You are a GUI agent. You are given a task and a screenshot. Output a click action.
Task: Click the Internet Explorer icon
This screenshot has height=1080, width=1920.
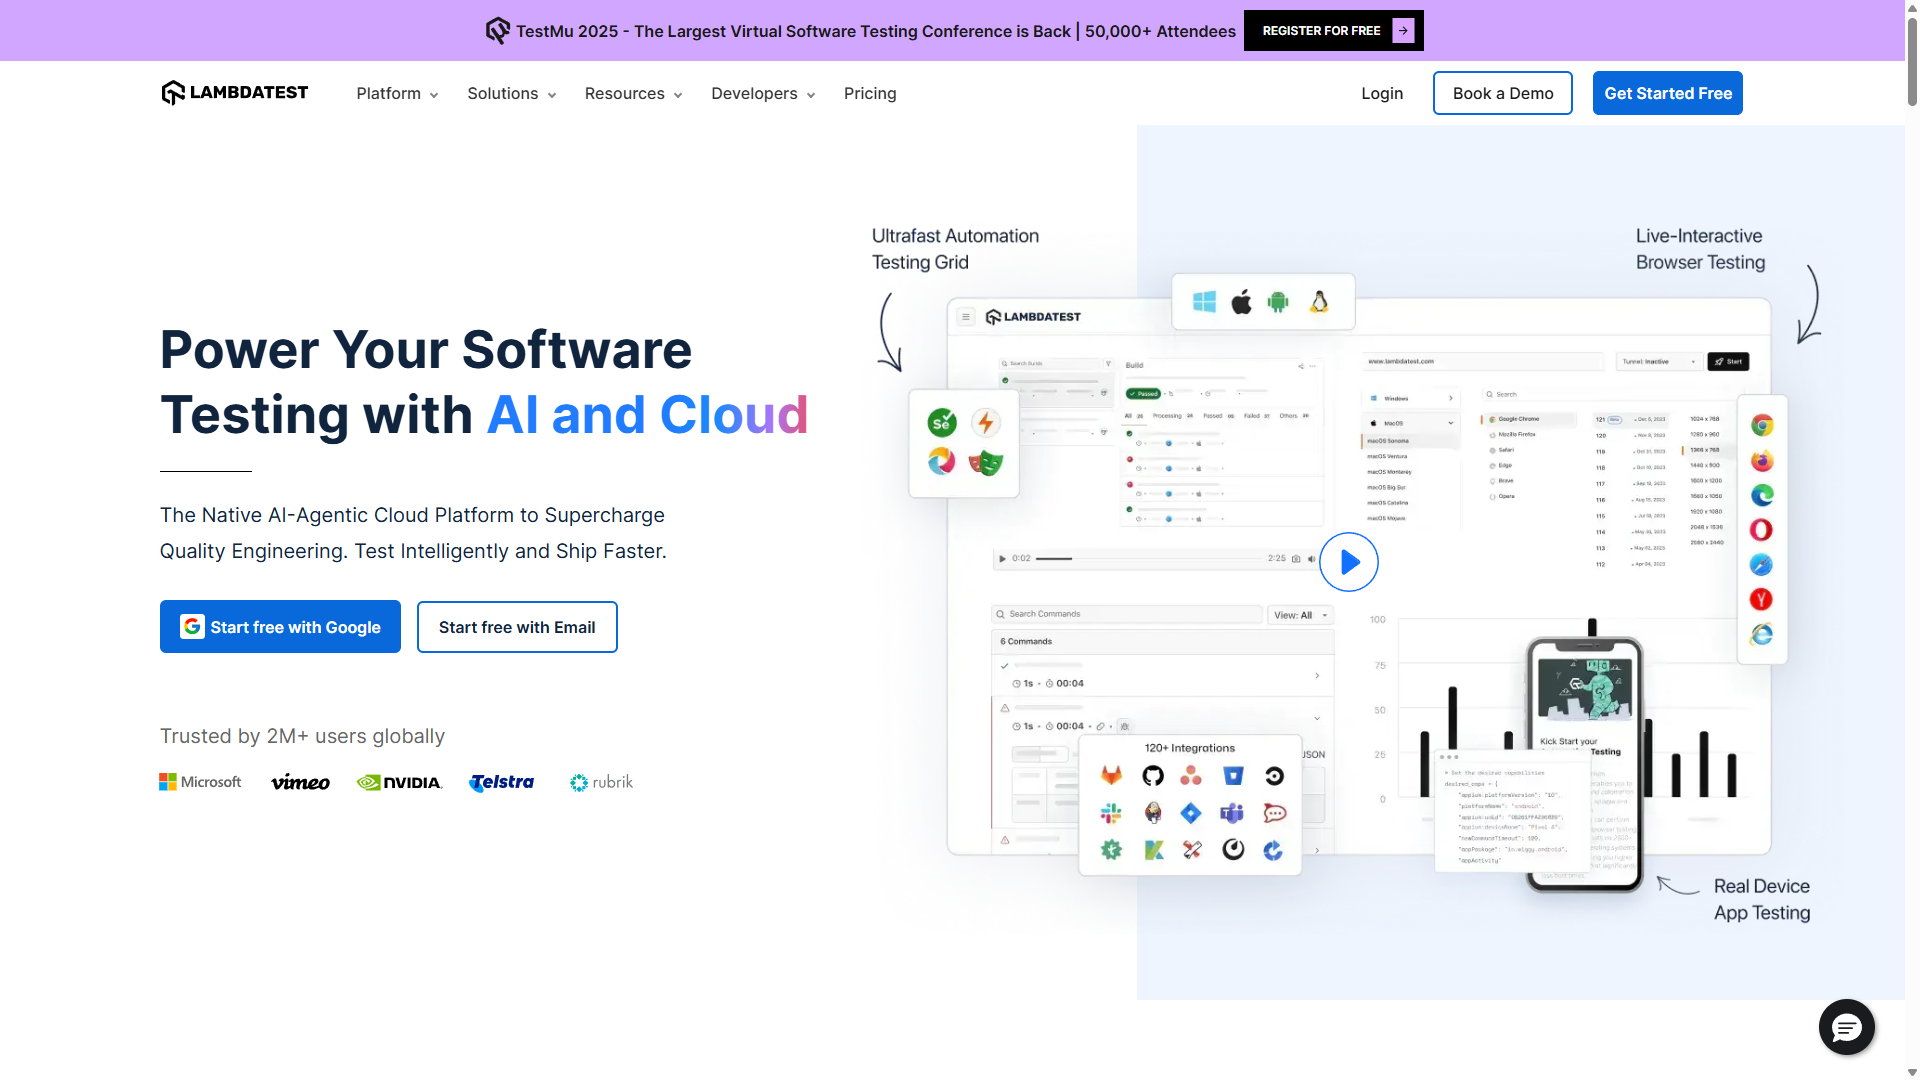tap(1762, 634)
